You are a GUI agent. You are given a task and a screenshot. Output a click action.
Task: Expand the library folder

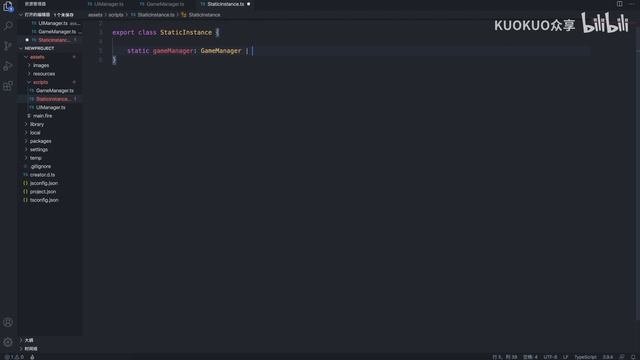37,124
